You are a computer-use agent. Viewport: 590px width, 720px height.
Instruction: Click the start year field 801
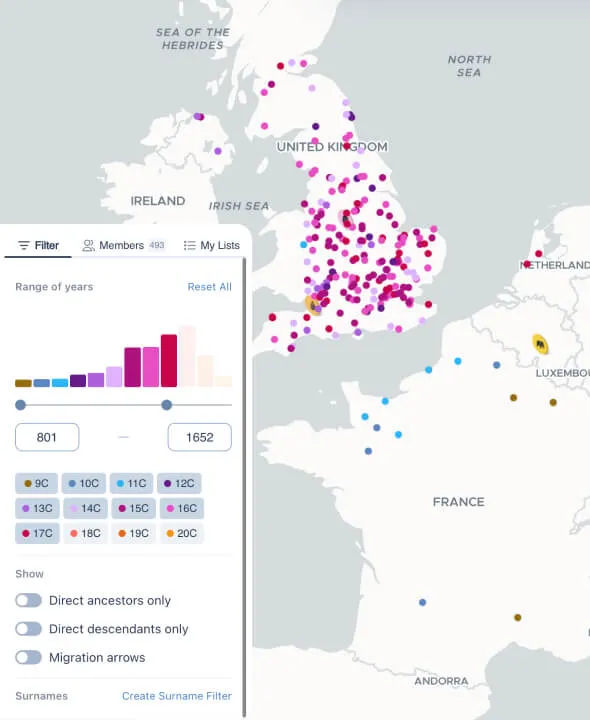tap(47, 437)
